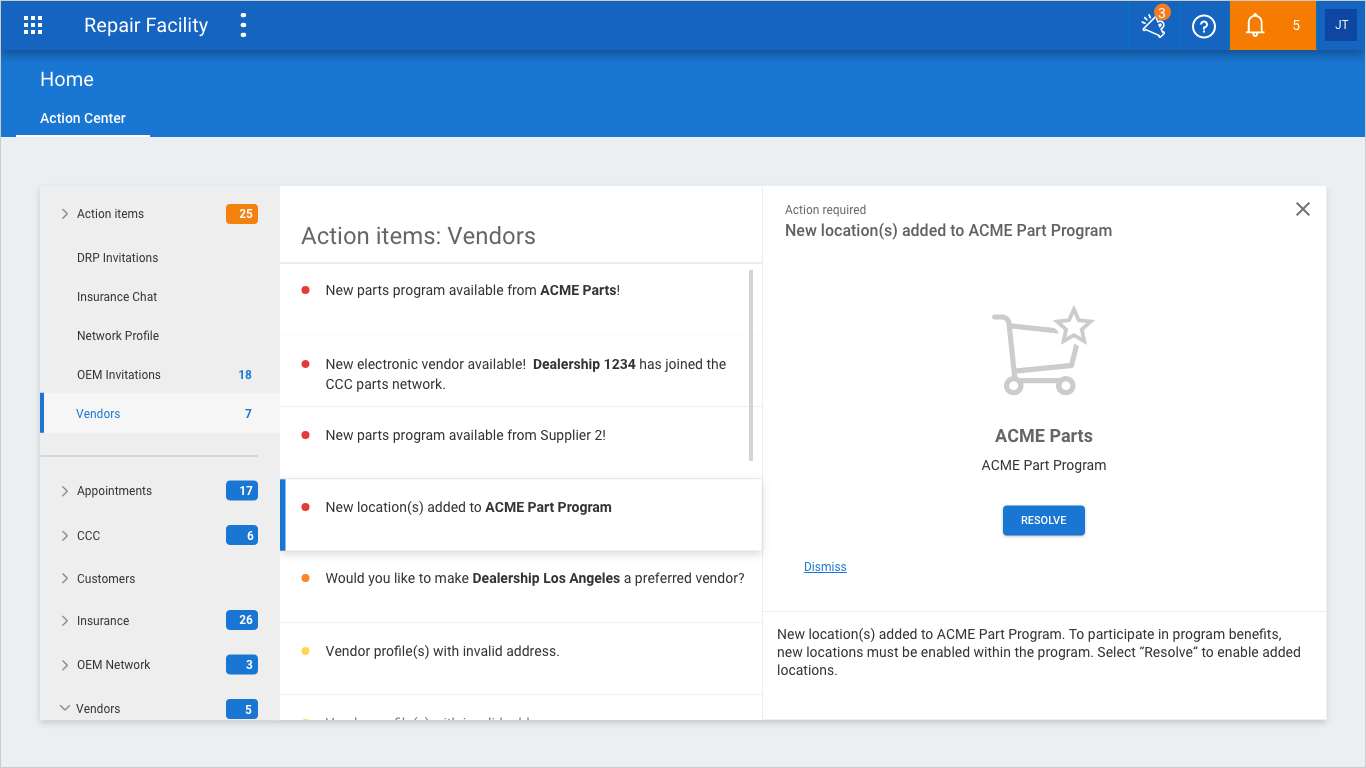The width and height of the screenshot is (1366, 768).
Task: Click the 6 CCC count badge
Action: pos(242,535)
